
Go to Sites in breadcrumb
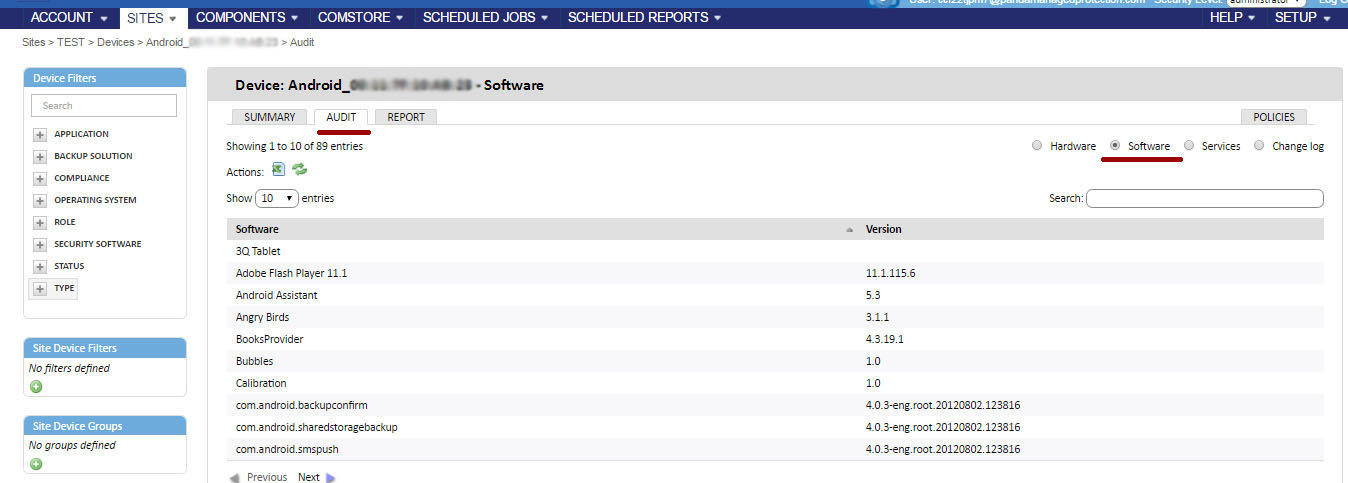(34, 42)
